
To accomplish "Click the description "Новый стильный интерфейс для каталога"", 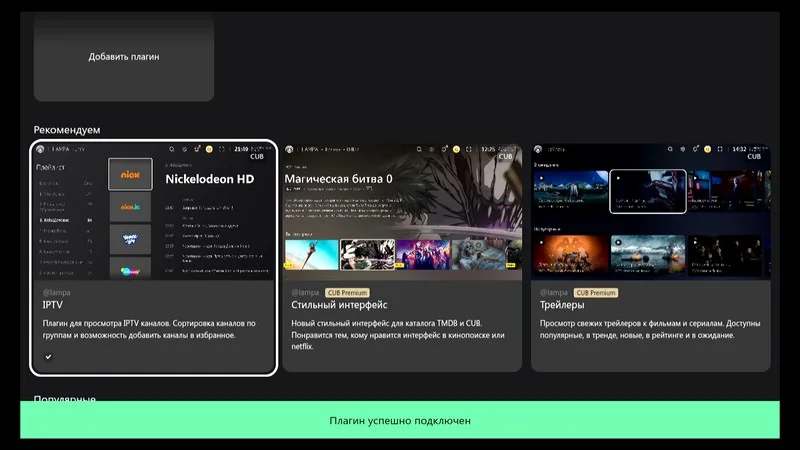I will [x=398, y=335].
